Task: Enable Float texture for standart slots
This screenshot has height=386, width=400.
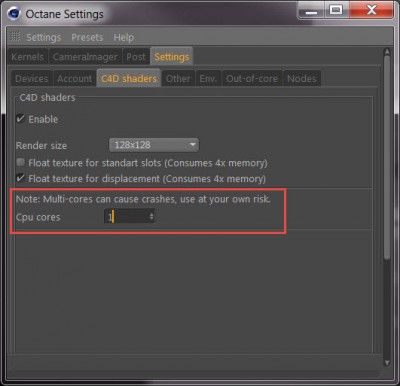Action: point(21,163)
